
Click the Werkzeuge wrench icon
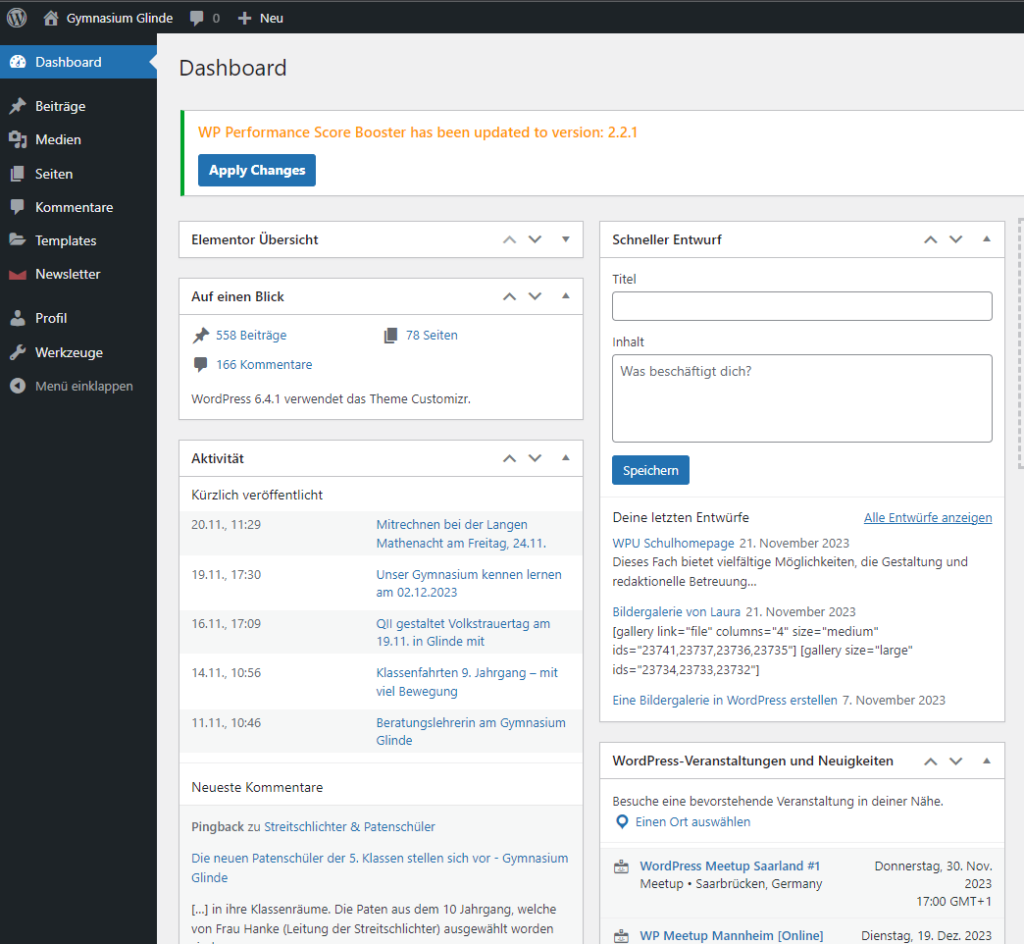17,353
